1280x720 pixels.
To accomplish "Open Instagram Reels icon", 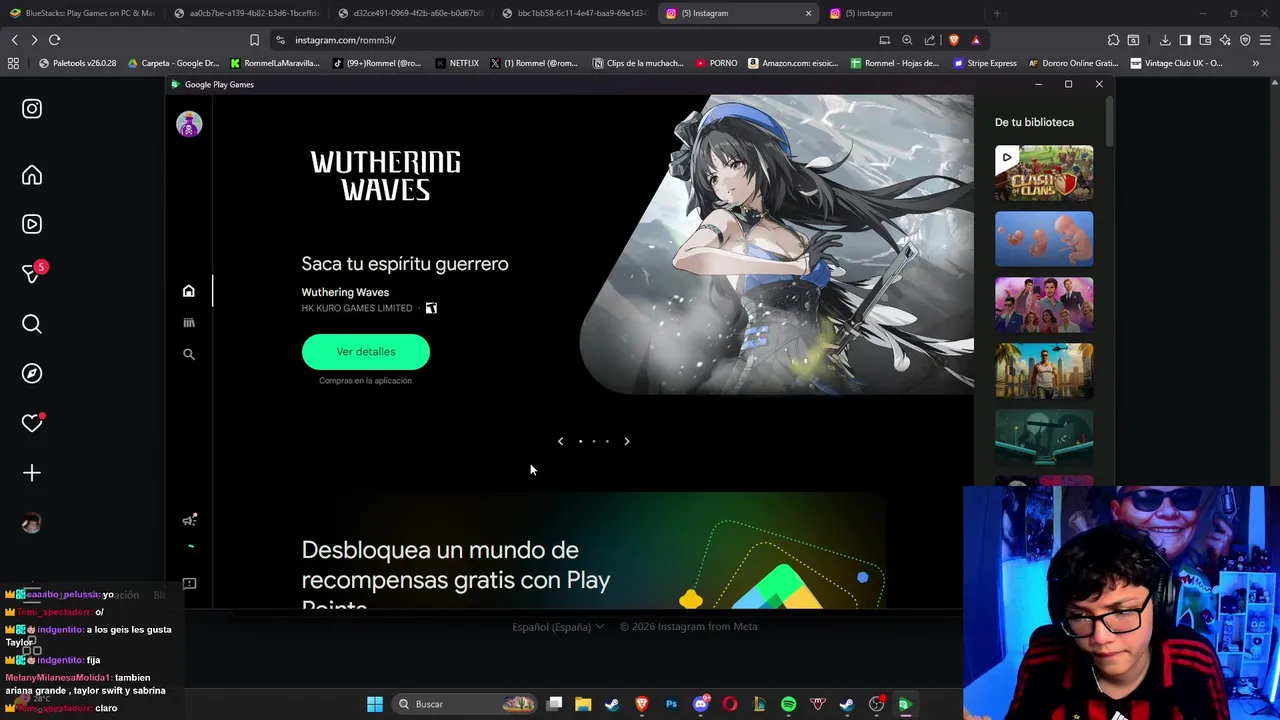I will (32, 224).
